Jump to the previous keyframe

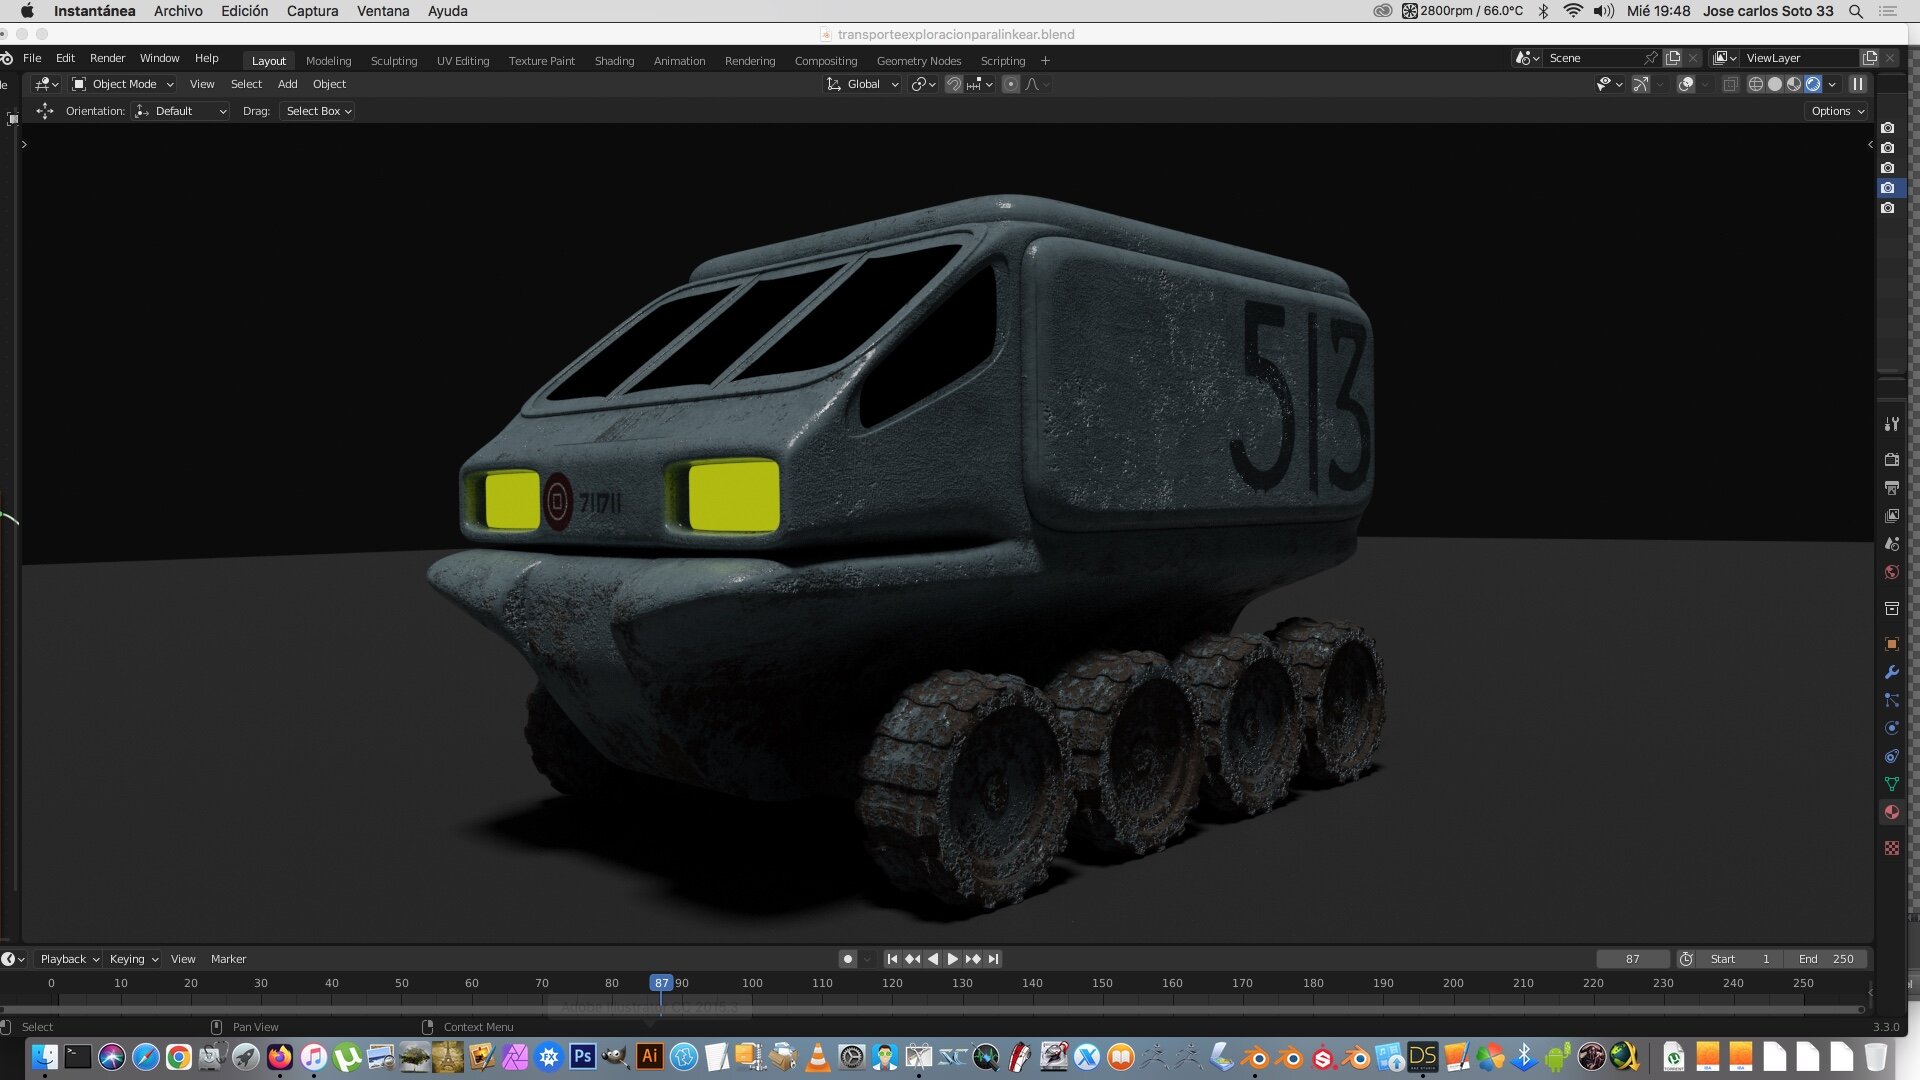(x=912, y=959)
